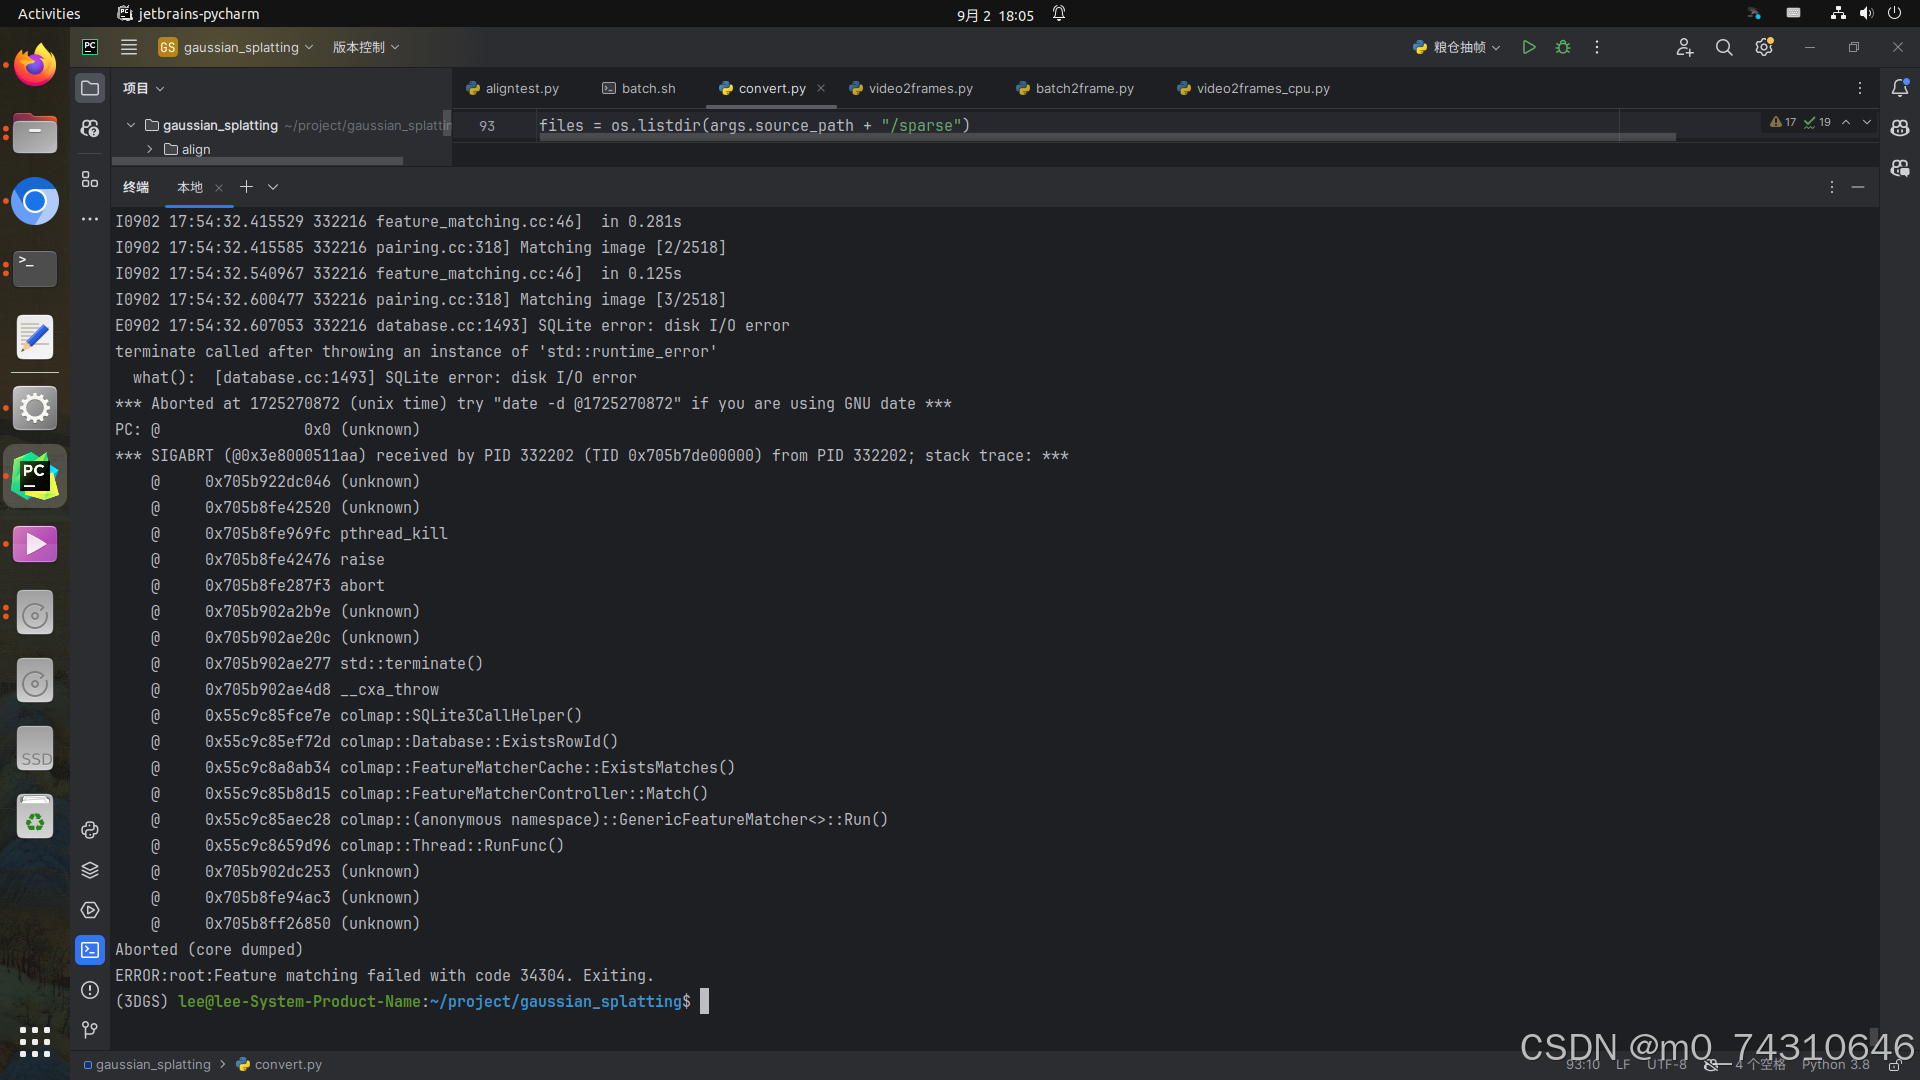The image size is (1920, 1080).
Task: Open Firefox from the dock
Action: click(35, 65)
